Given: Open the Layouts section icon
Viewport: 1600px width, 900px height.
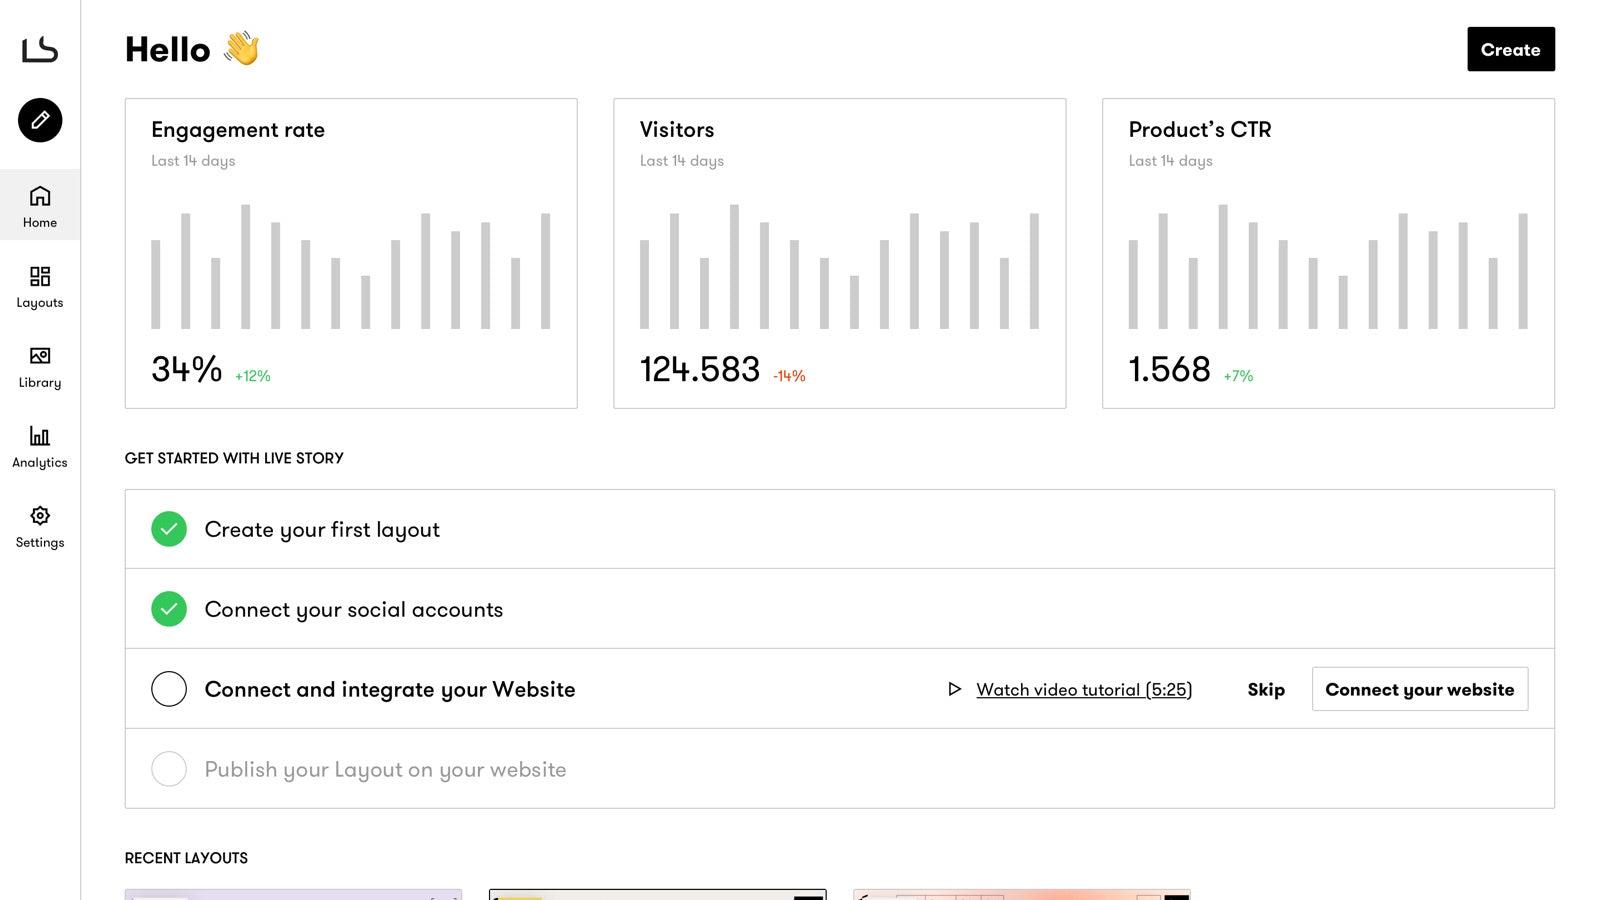Looking at the screenshot, I should [40, 276].
